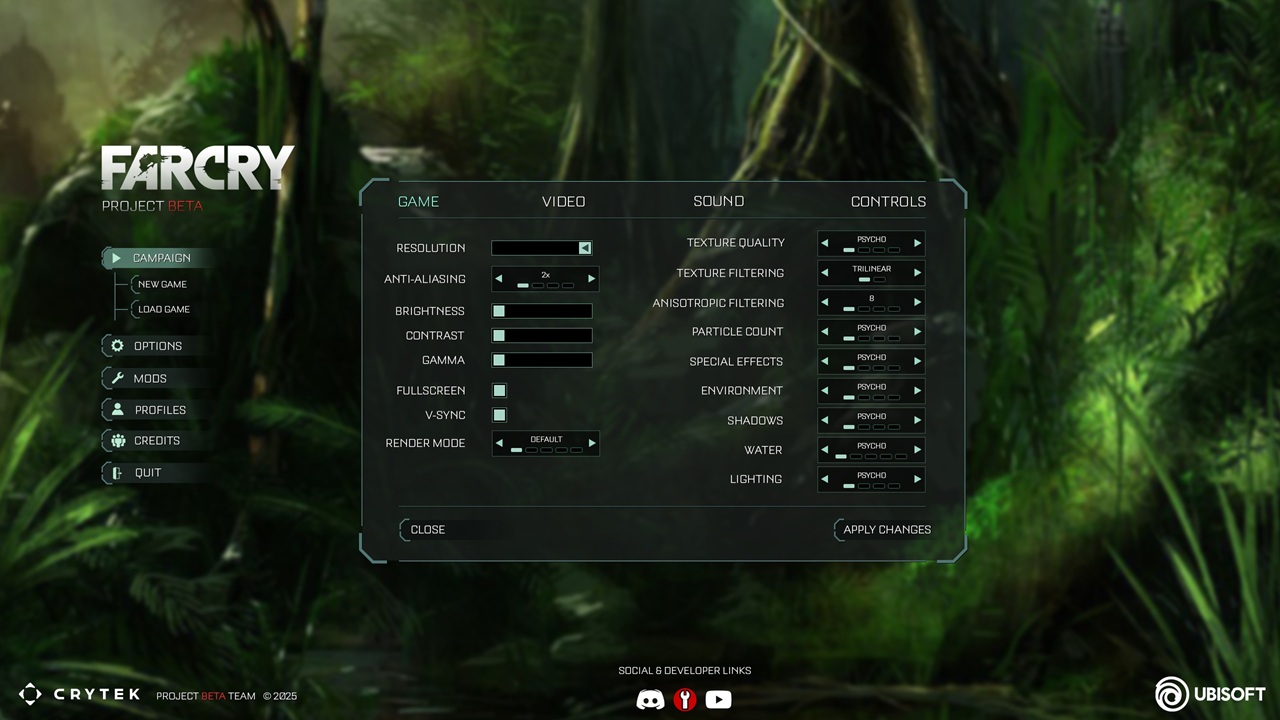Open the Profiles menu item
The height and width of the screenshot is (720, 1280).
click(x=158, y=410)
